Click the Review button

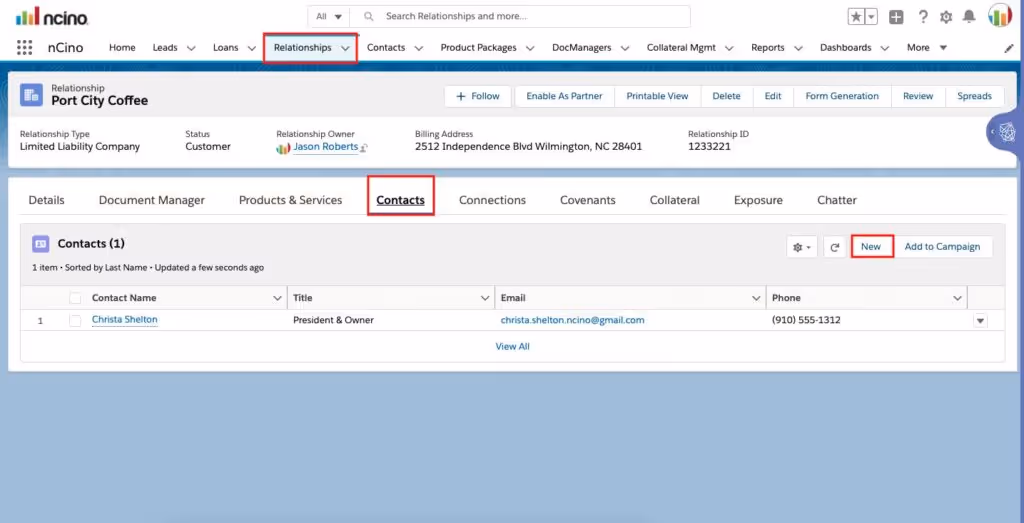pyautogui.click(x=918, y=96)
